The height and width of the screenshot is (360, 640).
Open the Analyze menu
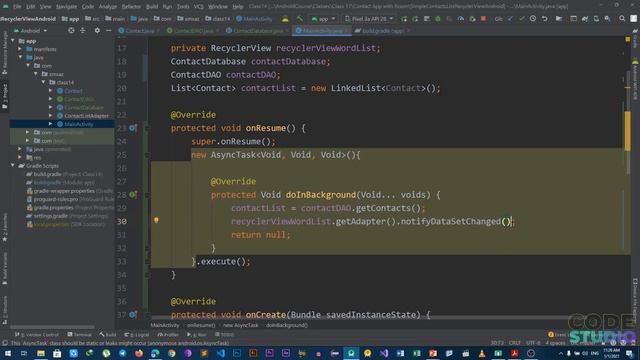tap(108, 7)
